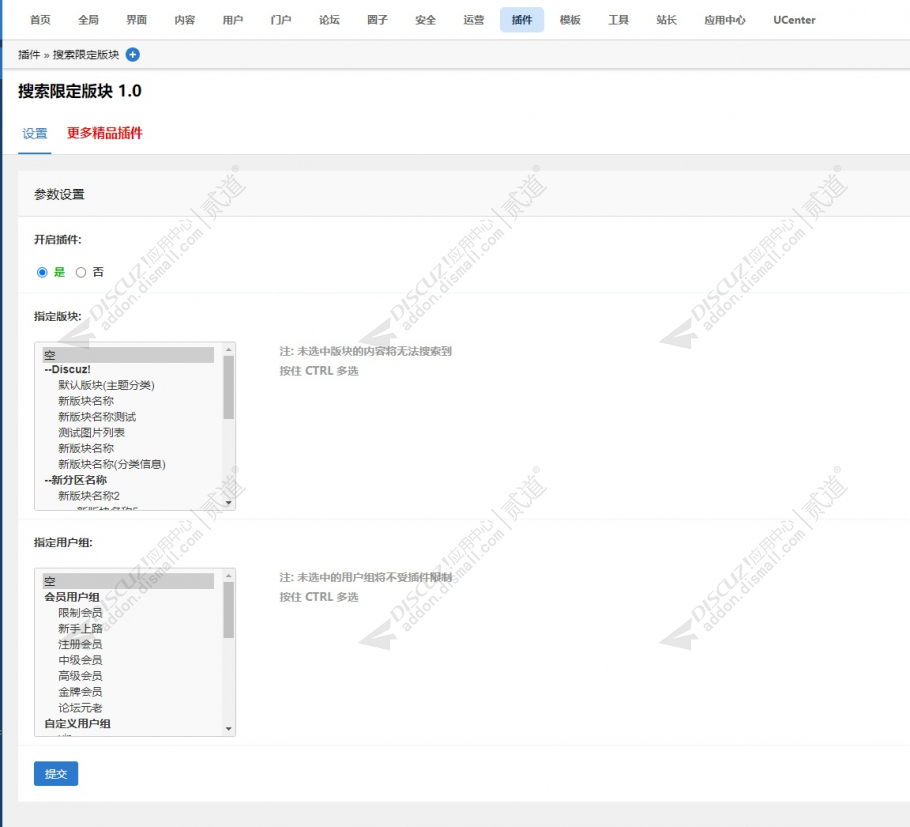Select 中级会员 user group

tap(128, 660)
